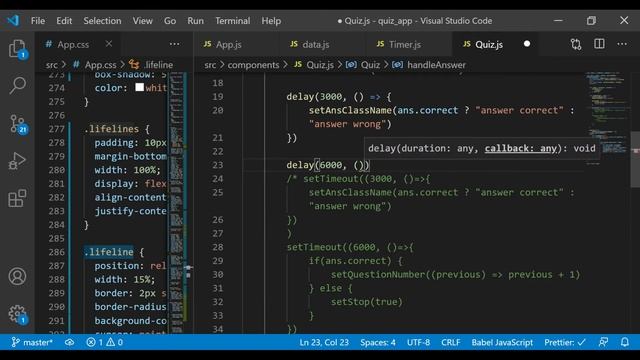Click Ln 23, Col 23 cursor position
This screenshot has width=640, height=360.
click(324, 342)
